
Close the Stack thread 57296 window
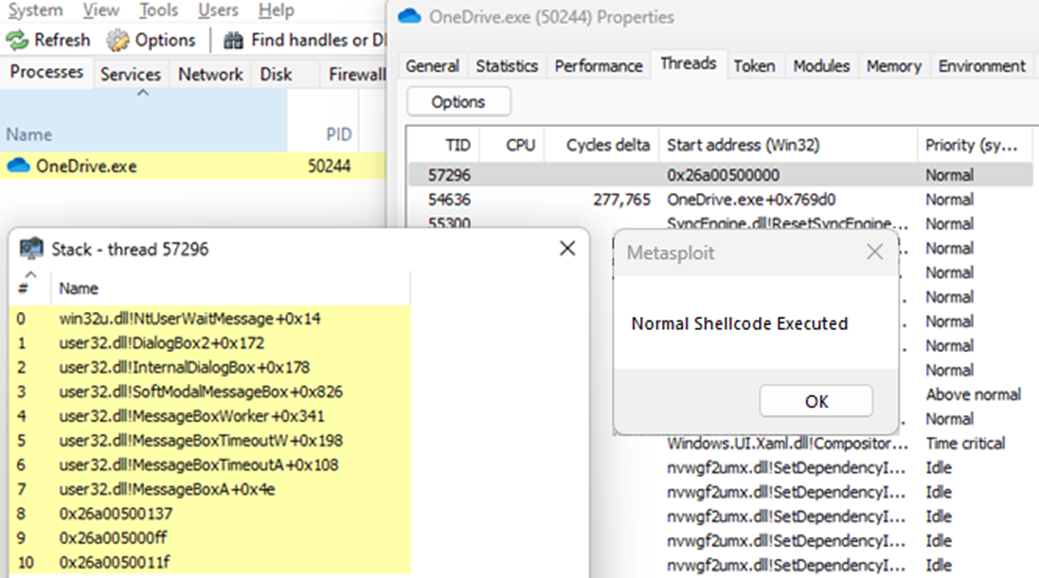point(567,248)
